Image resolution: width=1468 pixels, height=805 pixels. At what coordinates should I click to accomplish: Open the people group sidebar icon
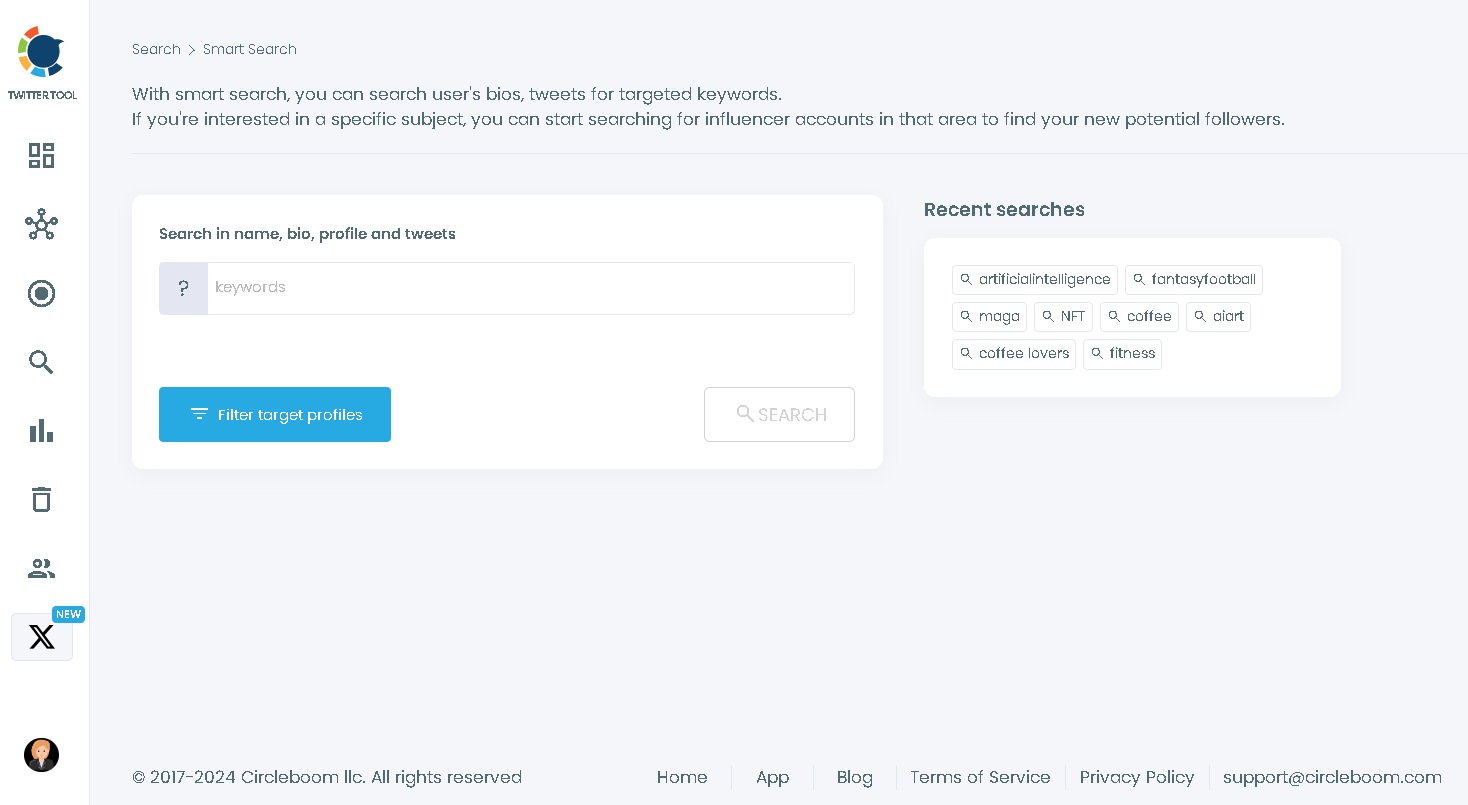pyautogui.click(x=41, y=568)
